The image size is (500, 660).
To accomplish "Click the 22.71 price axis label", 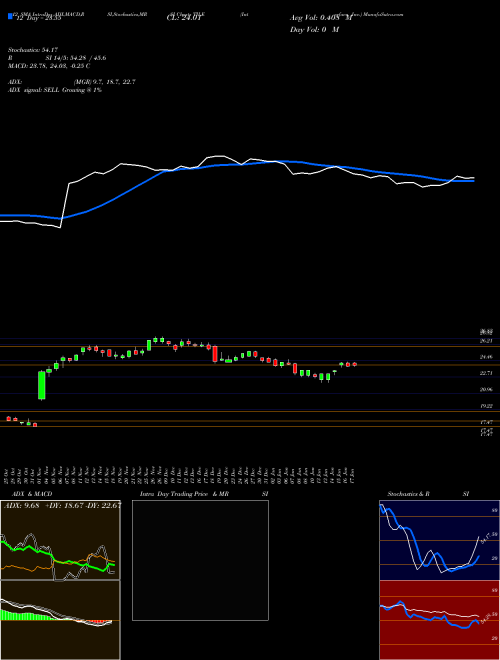I will coord(486,373).
